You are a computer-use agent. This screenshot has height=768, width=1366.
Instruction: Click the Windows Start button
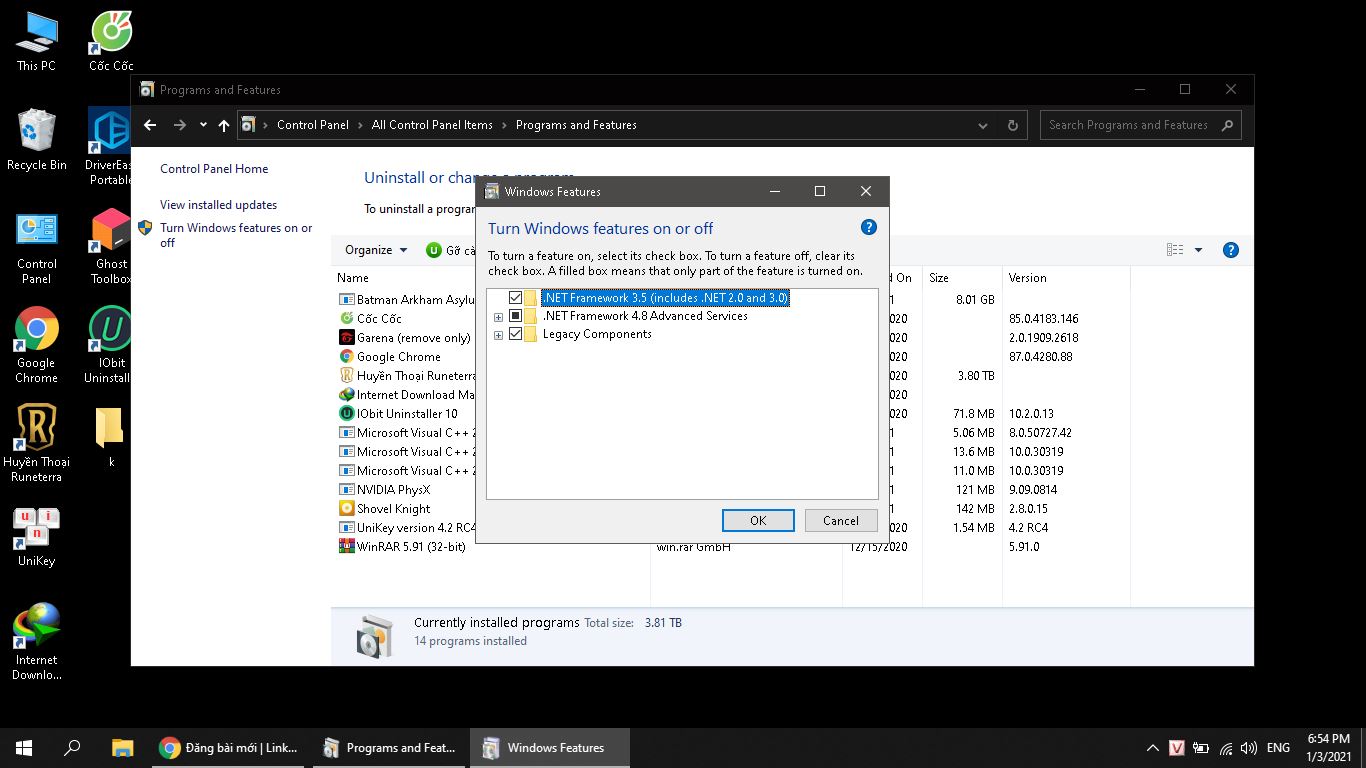click(24, 747)
